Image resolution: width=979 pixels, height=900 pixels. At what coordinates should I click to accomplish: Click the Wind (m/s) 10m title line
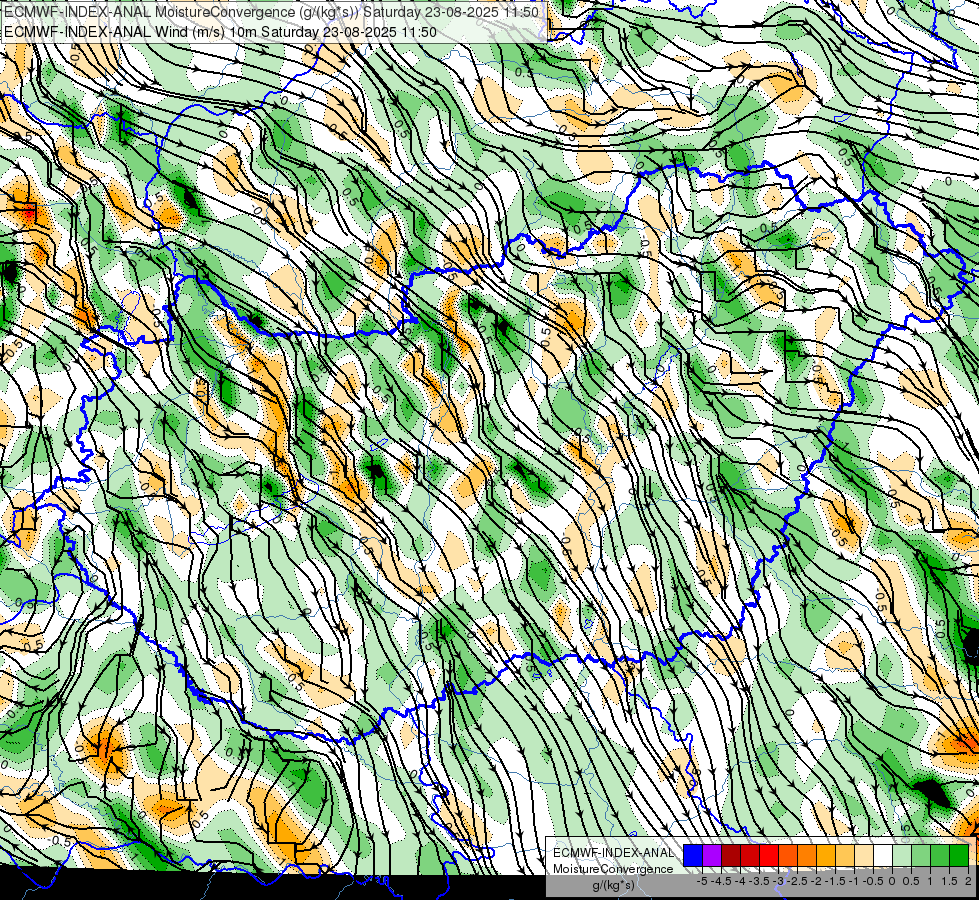coord(220,31)
